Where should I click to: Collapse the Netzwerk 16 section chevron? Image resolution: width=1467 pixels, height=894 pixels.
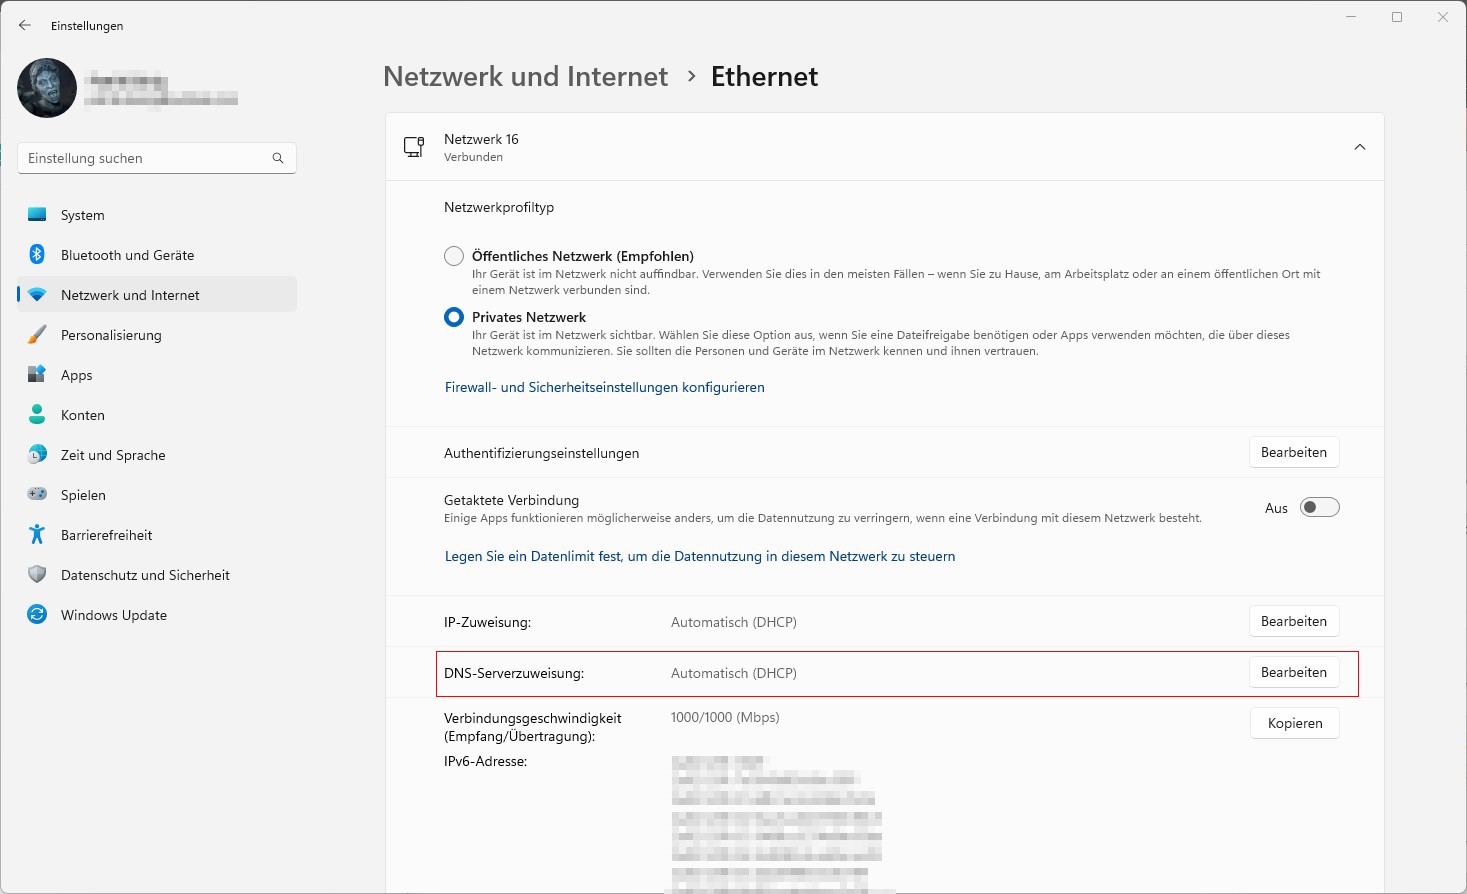[1360, 147]
